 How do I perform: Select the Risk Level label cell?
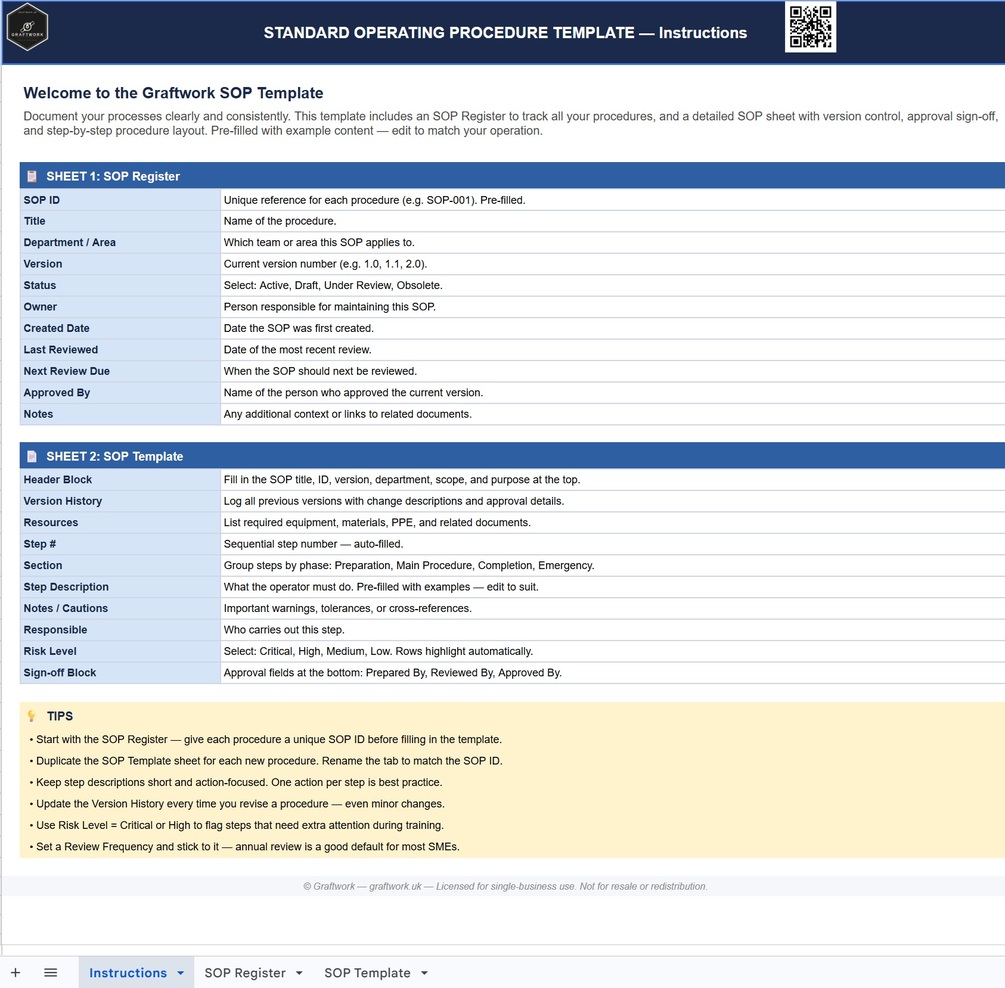[120, 651]
